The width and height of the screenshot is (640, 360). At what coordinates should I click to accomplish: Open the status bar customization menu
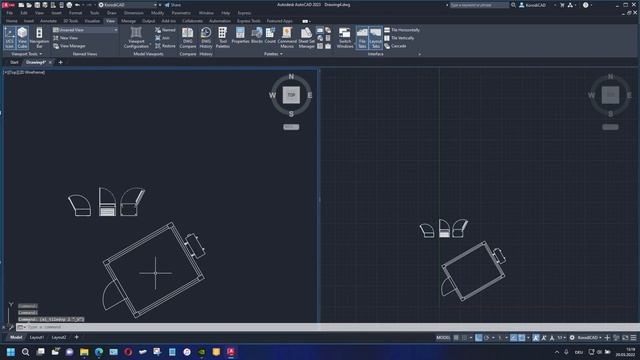click(633, 338)
